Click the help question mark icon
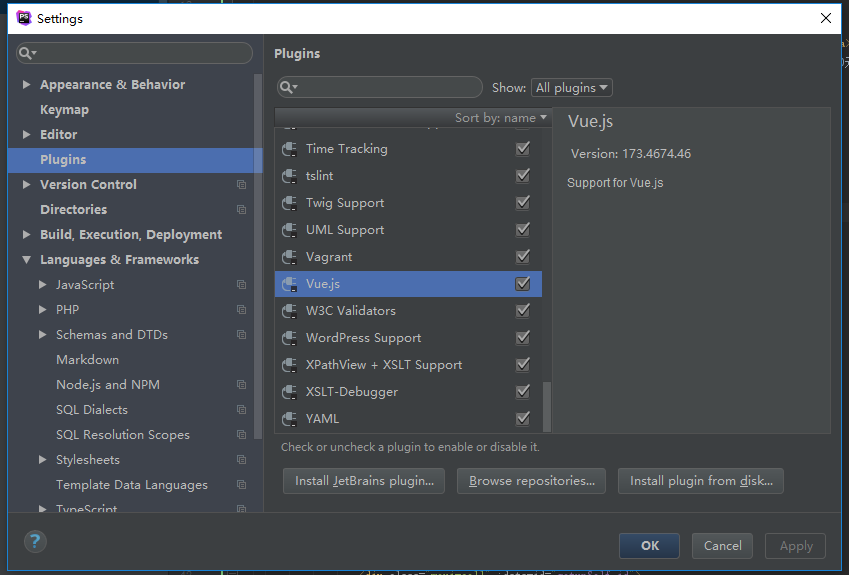Image resolution: width=849 pixels, height=575 pixels. coord(35,541)
